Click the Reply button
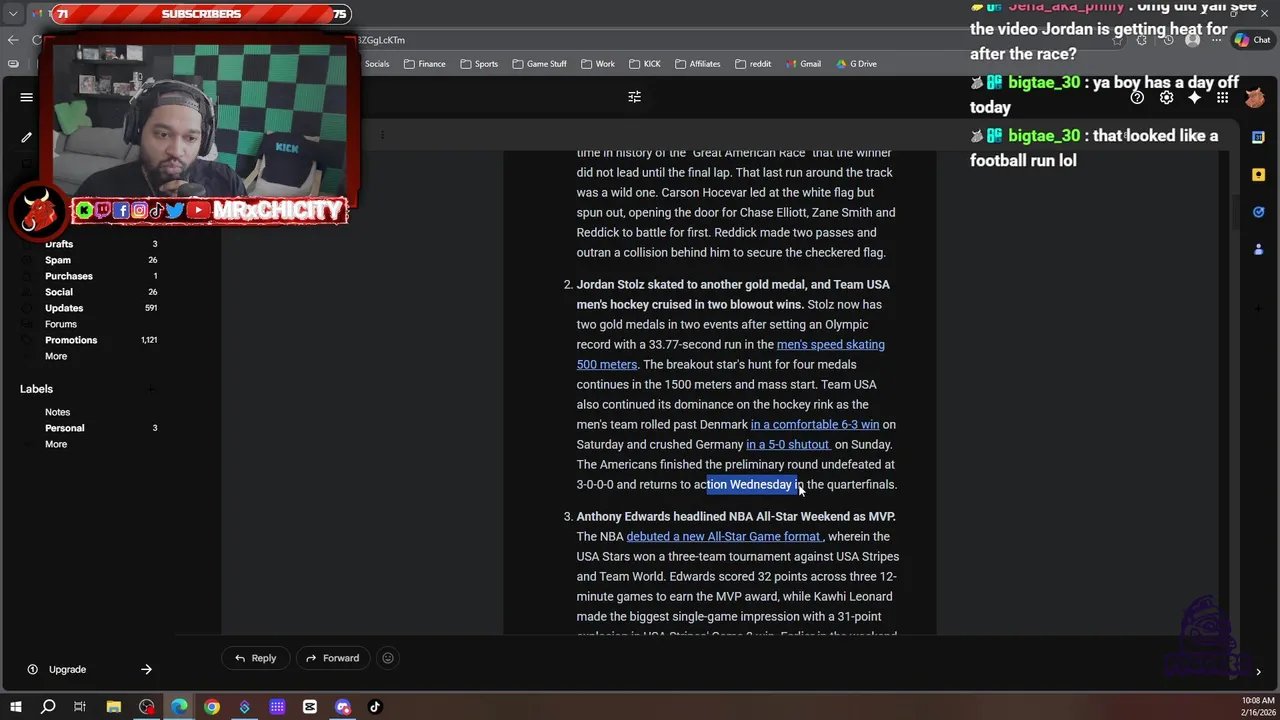Viewport: 1280px width, 720px height. click(255, 658)
